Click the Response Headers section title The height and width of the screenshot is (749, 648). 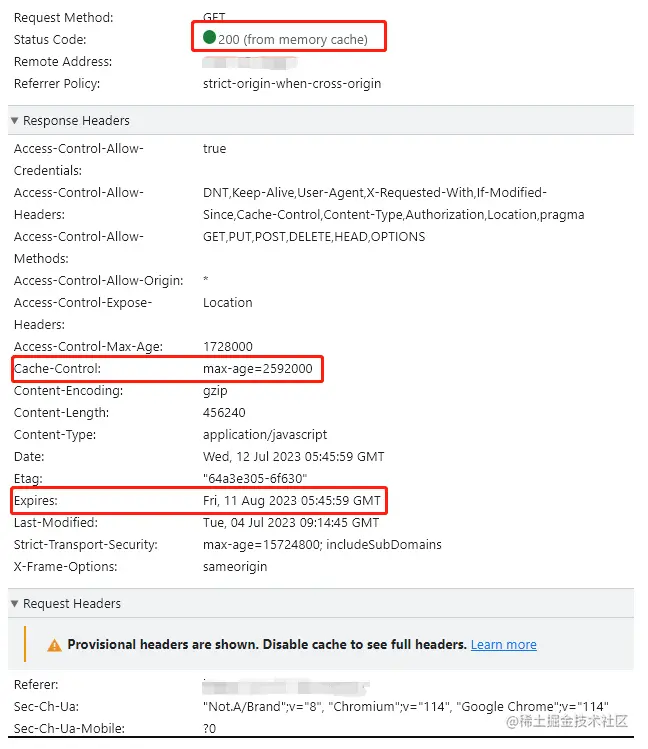tap(76, 121)
